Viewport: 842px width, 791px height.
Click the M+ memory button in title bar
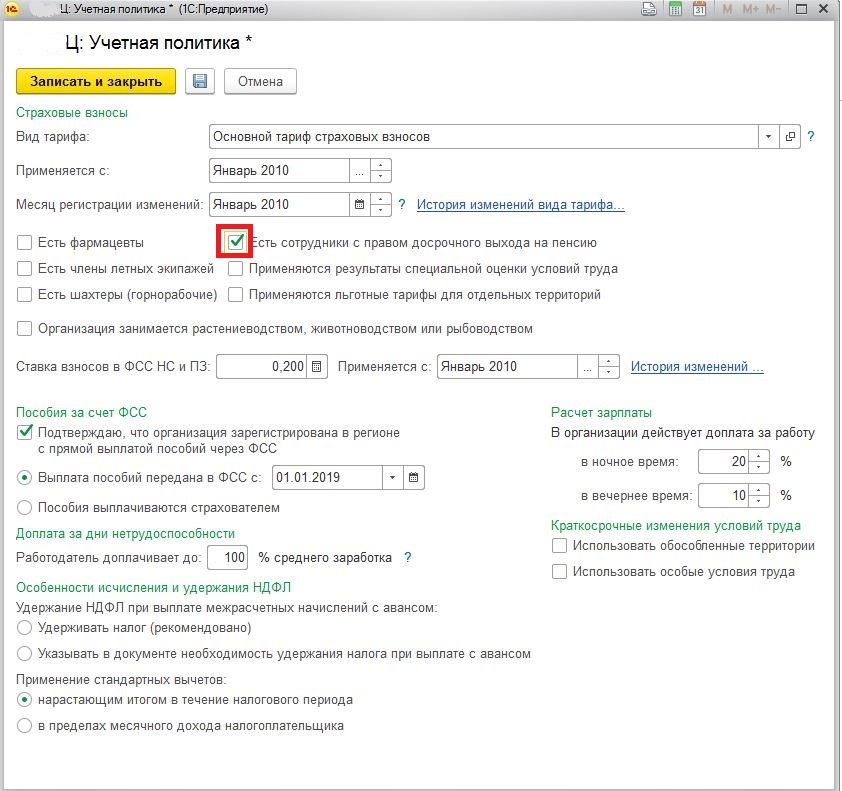(x=750, y=9)
